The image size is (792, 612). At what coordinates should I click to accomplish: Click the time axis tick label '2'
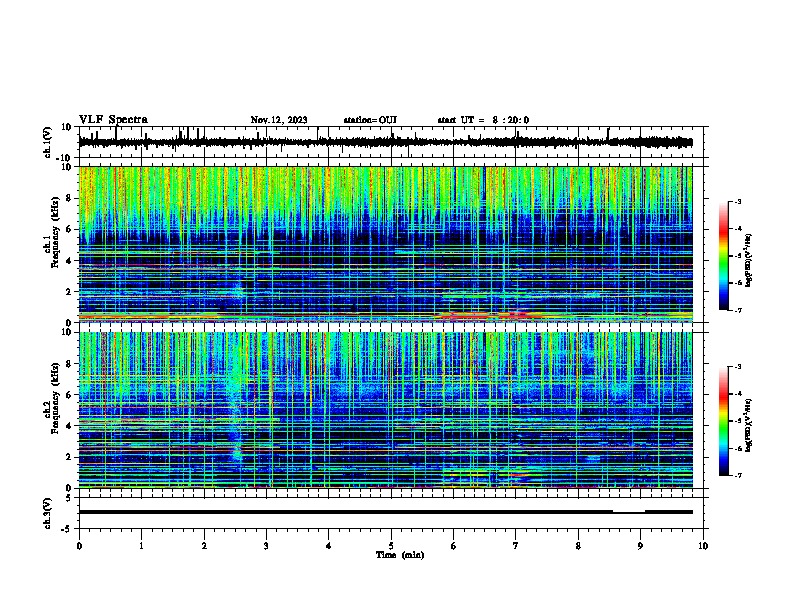click(x=204, y=546)
